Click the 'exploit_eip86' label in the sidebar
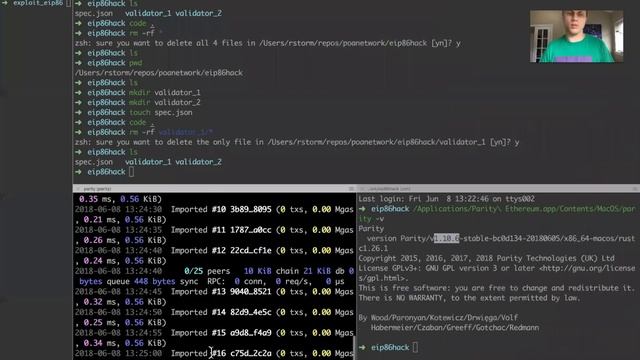 38,3
